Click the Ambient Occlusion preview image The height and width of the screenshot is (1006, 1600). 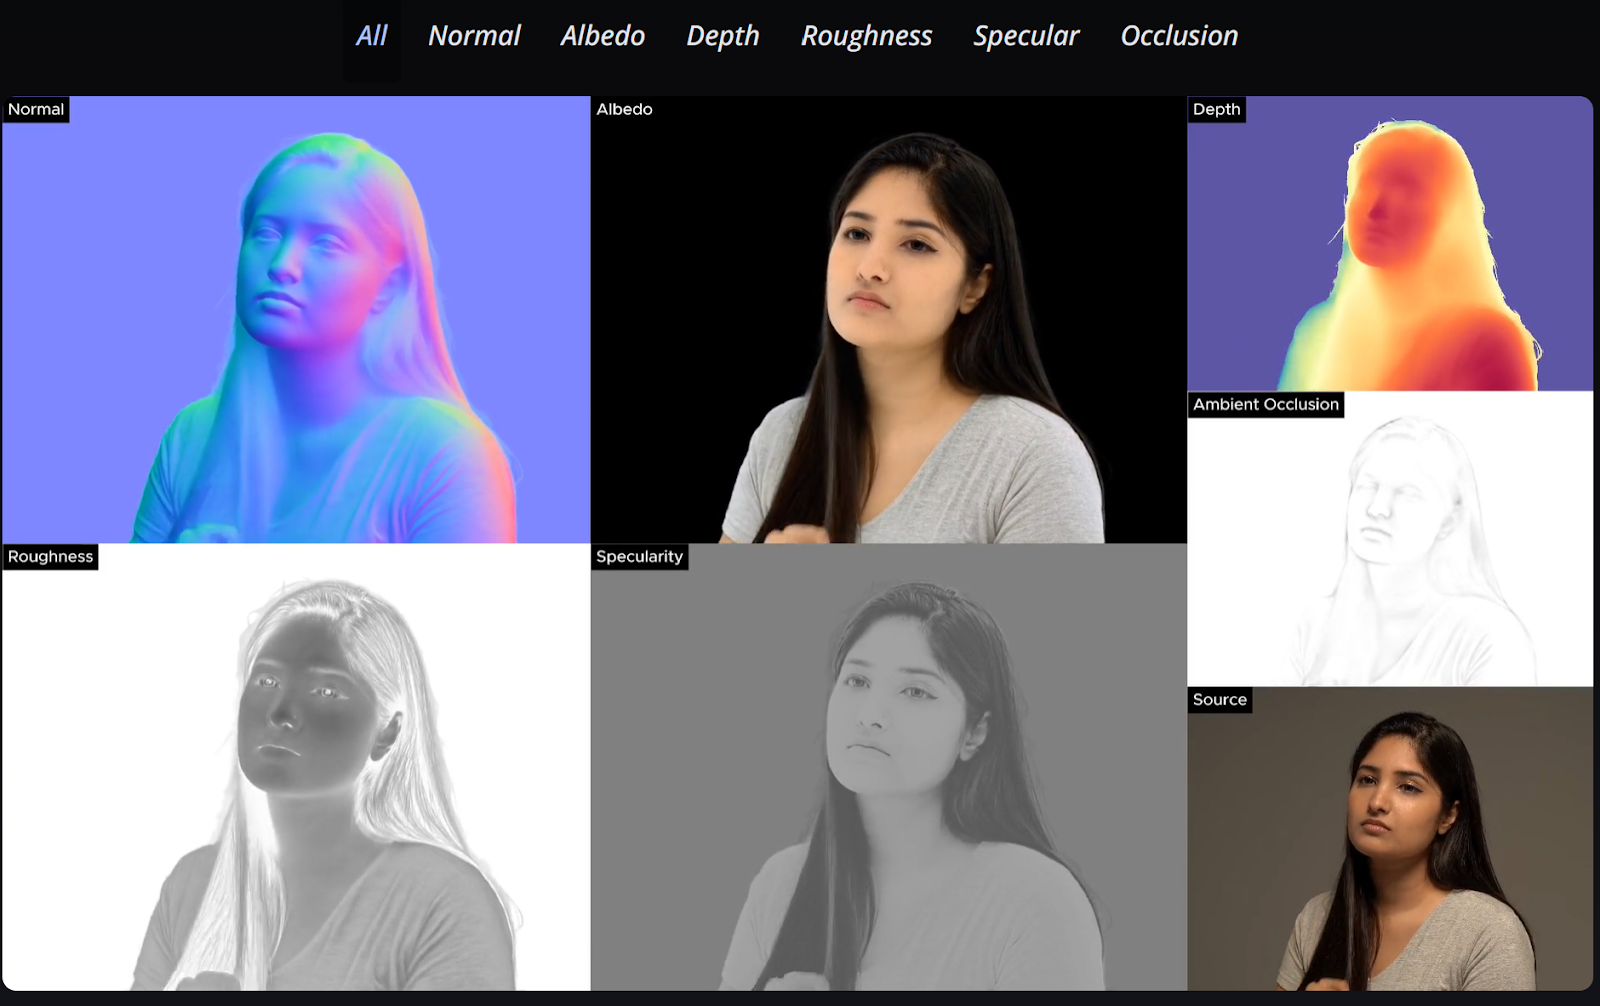point(1390,539)
